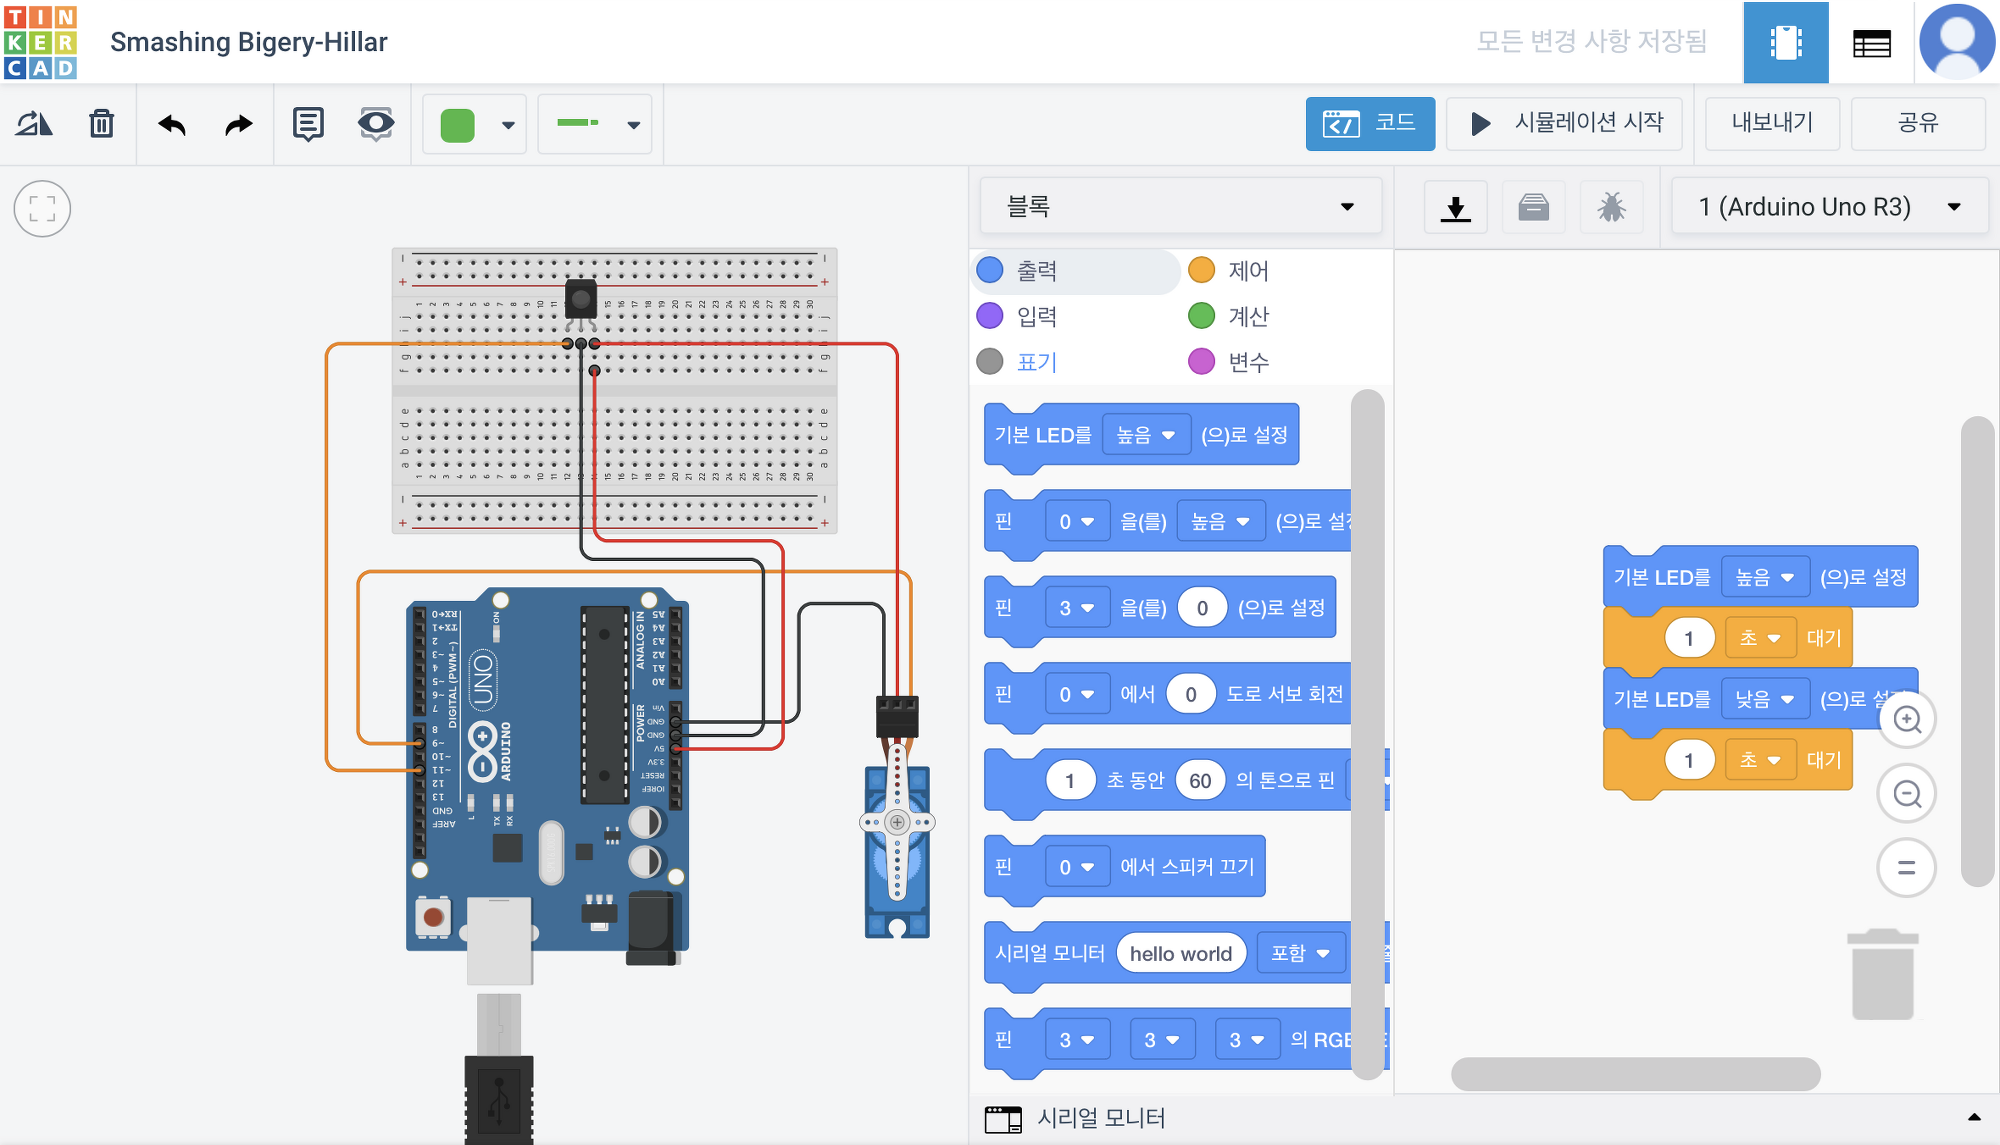Click the green wire color swatch
The image size is (2000, 1145).
pyautogui.click(x=458, y=125)
